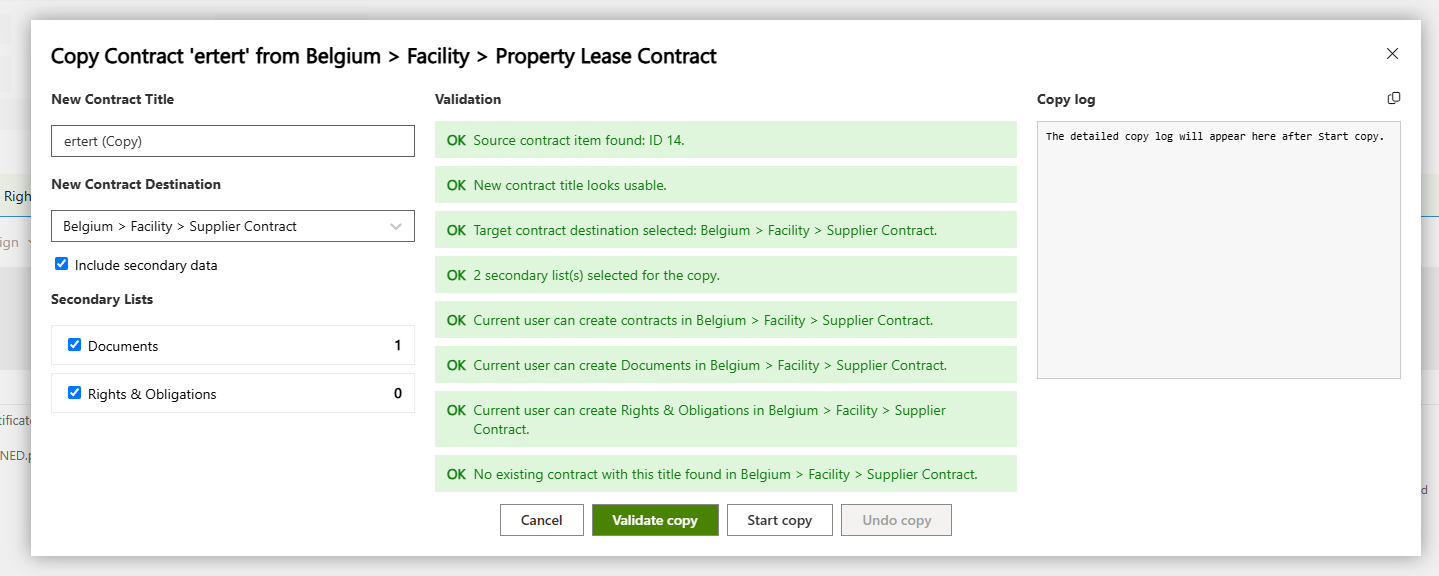Copy the log using the clipboard icon
This screenshot has width=1439, height=576.
pos(1394,98)
